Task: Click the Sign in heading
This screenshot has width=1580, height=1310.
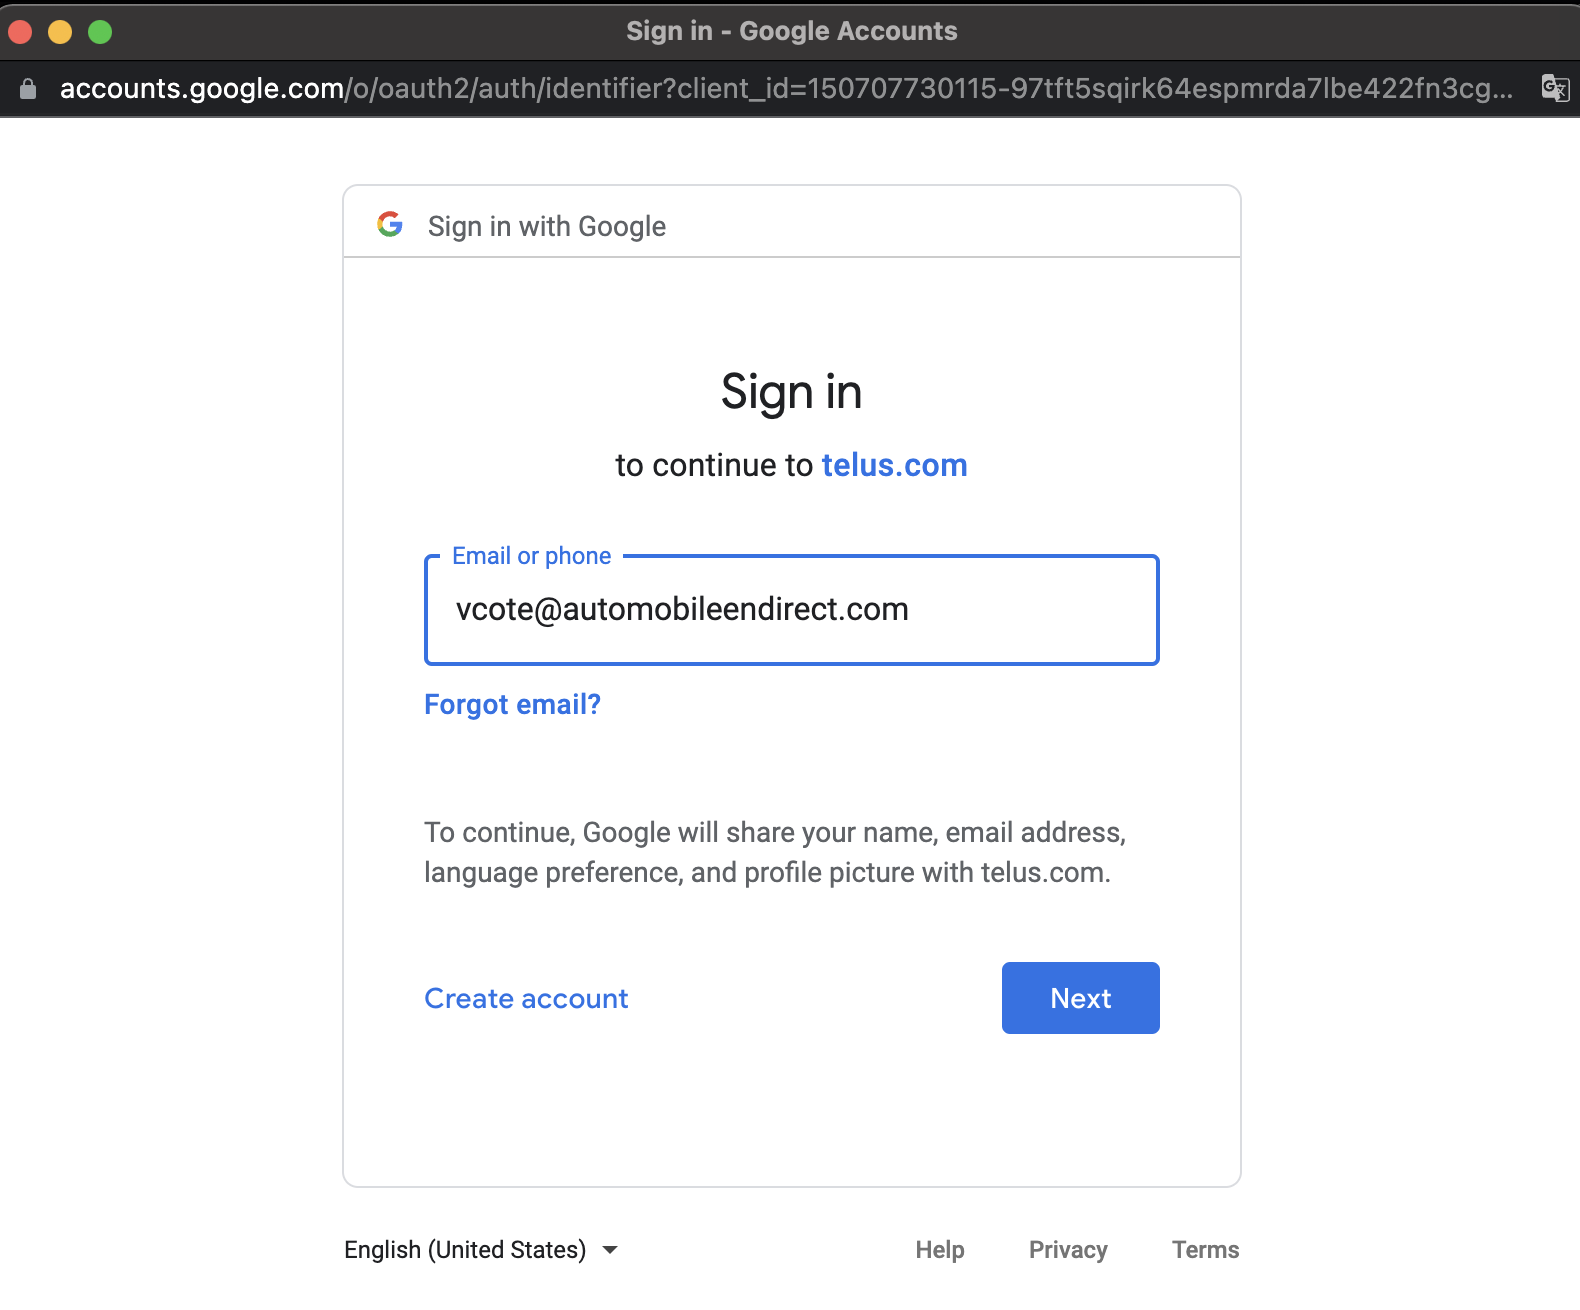Action: click(792, 392)
